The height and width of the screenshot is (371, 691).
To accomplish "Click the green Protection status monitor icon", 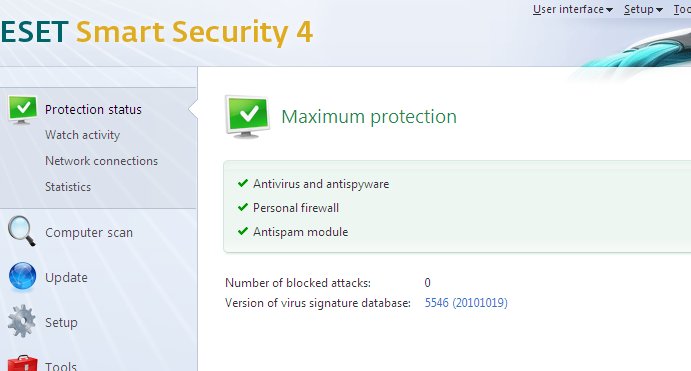I will (x=22, y=110).
